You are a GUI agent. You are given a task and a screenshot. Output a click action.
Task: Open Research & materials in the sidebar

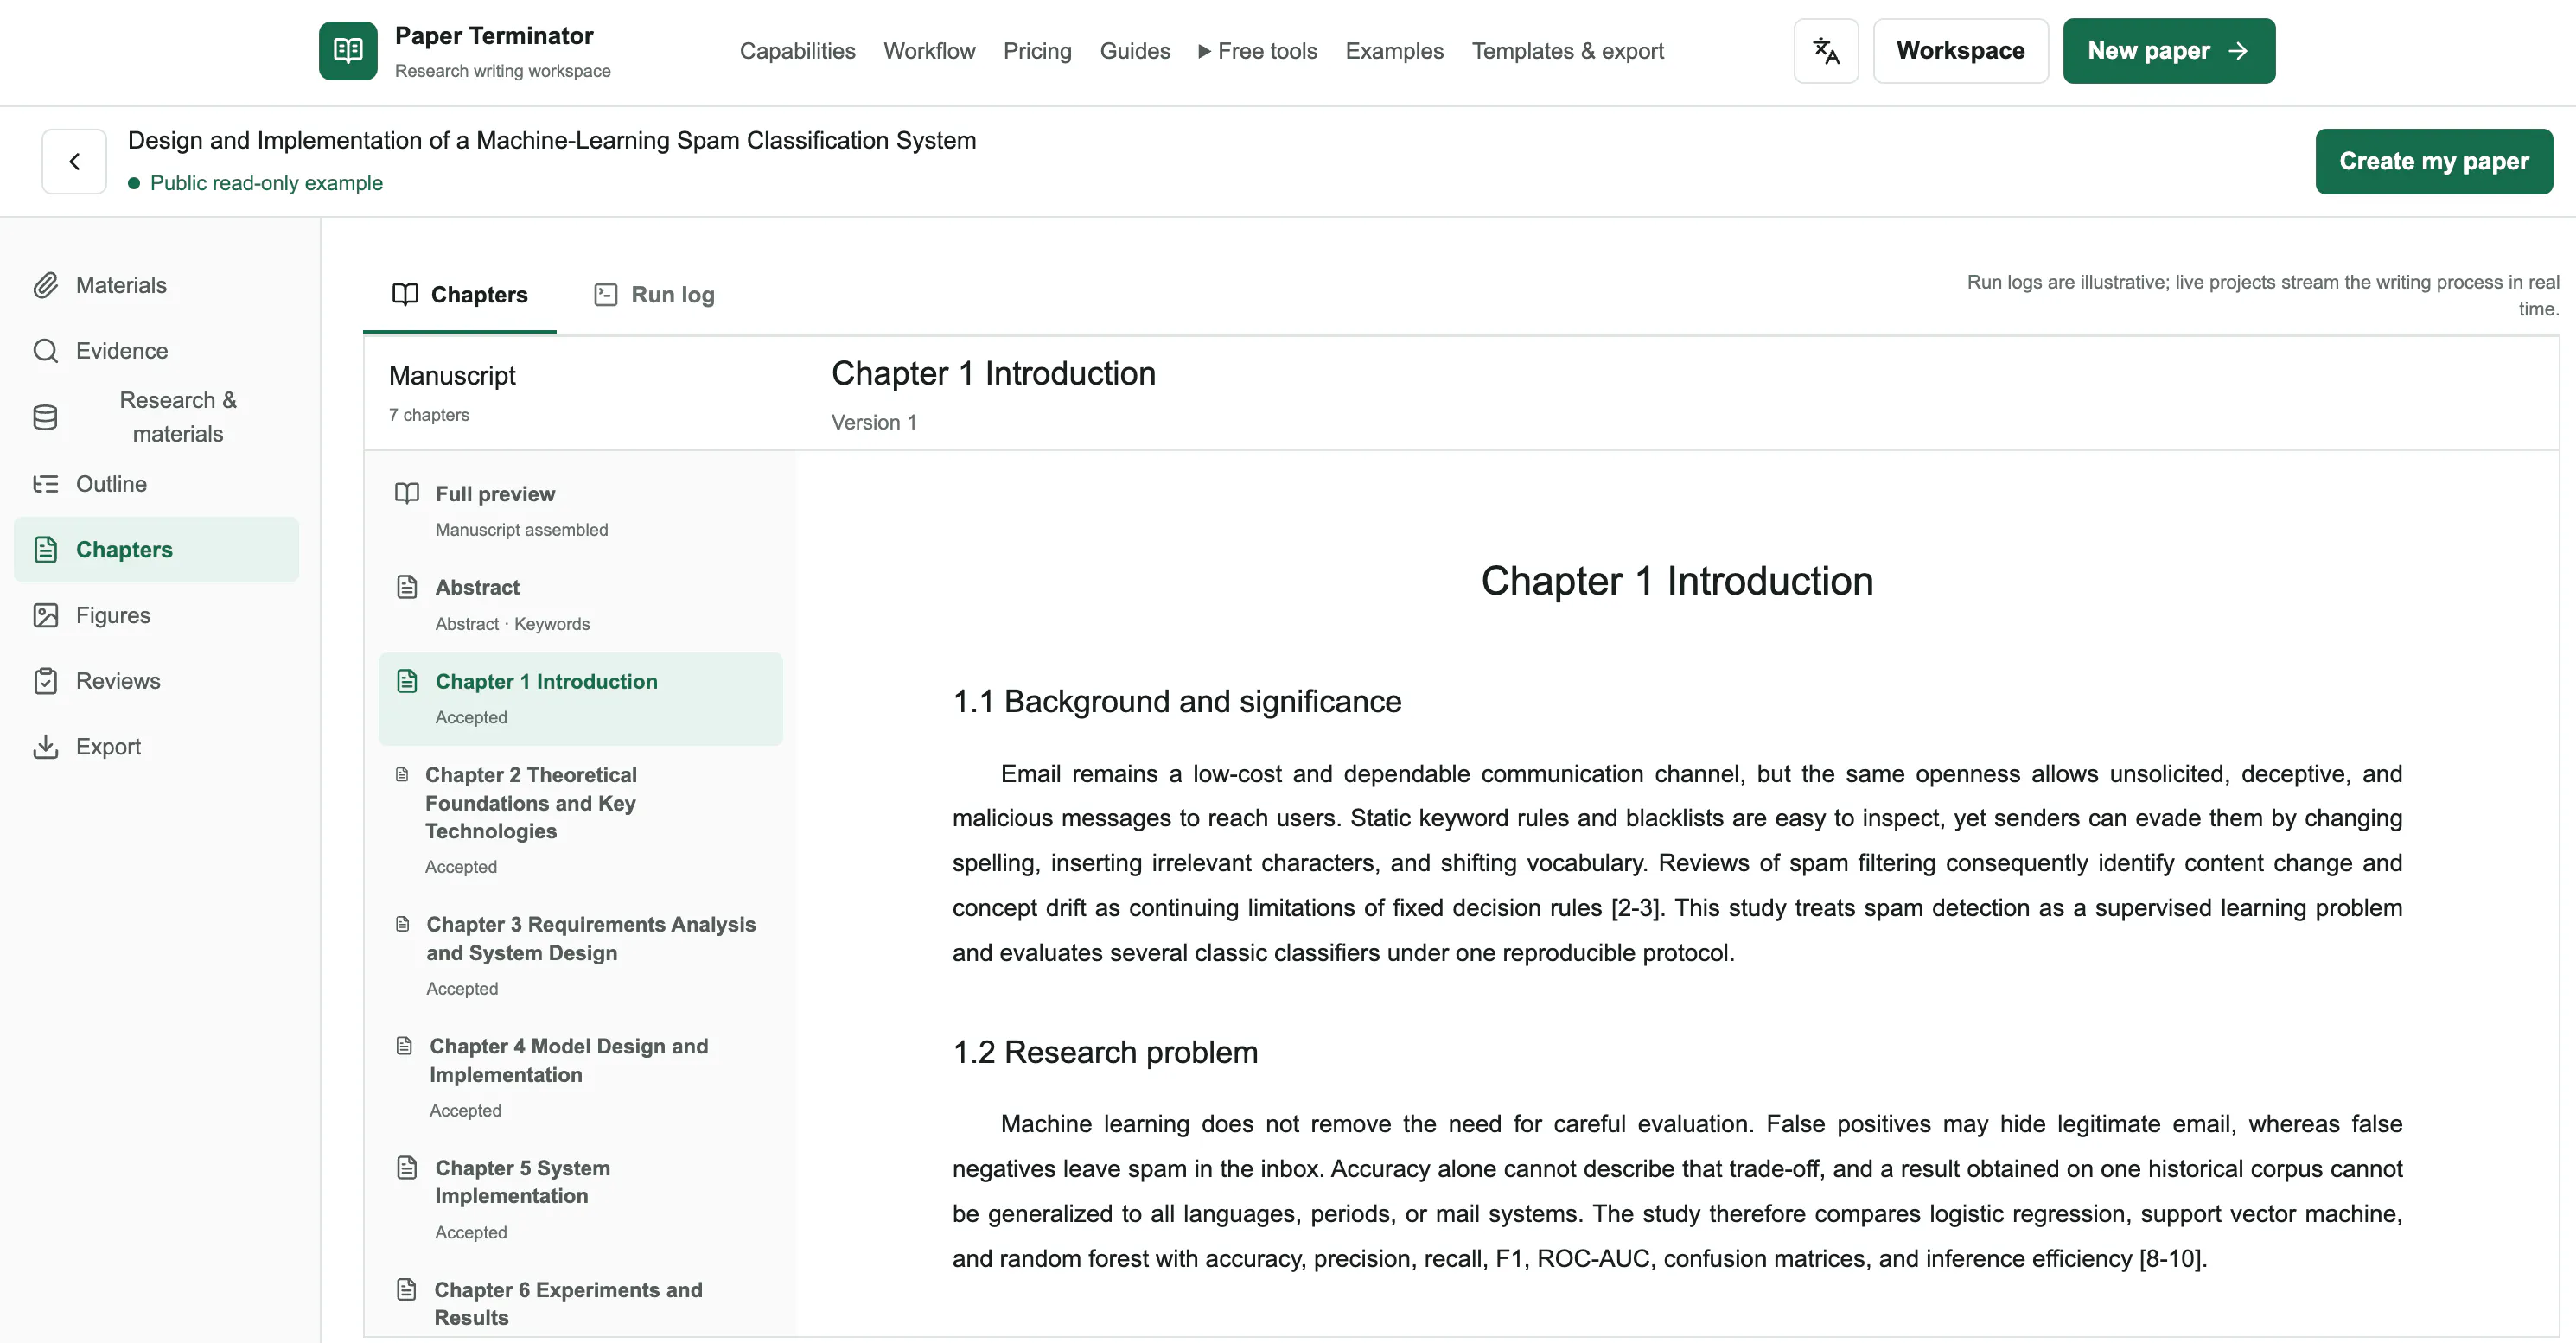coord(156,417)
